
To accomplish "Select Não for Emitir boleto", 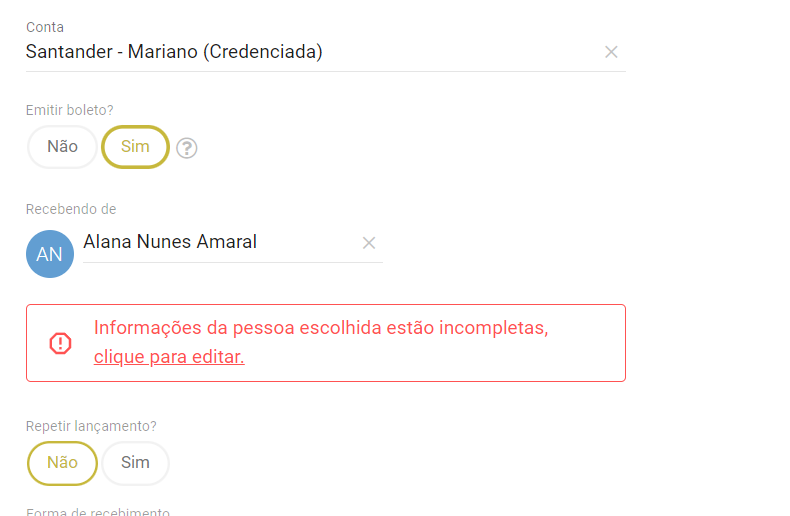I will click(x=62, y=147).
